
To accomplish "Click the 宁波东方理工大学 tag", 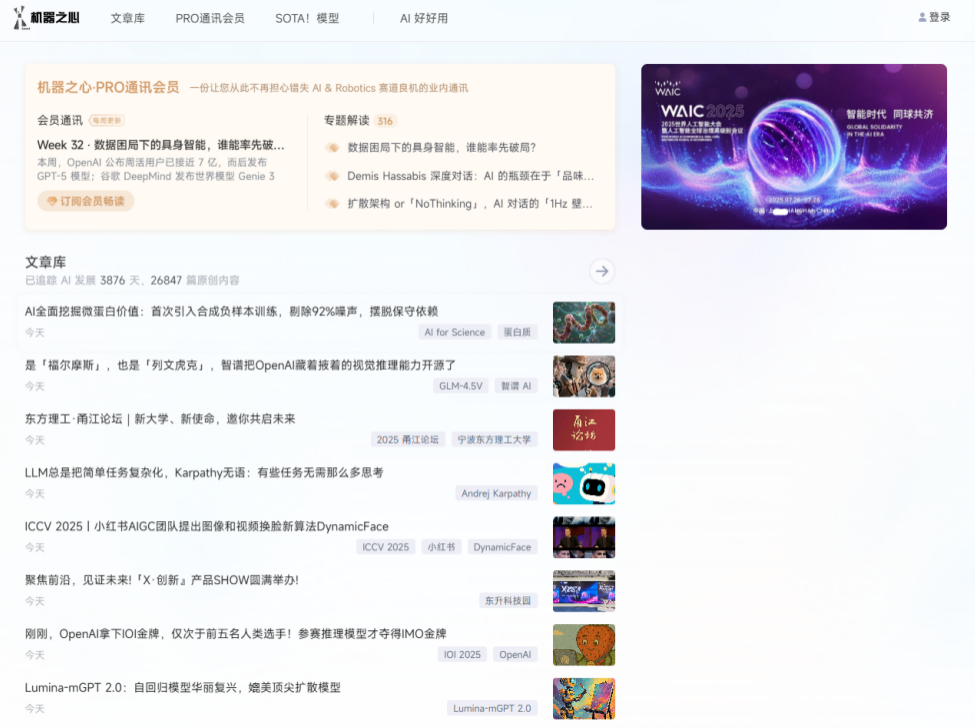I will pos(494,439).
